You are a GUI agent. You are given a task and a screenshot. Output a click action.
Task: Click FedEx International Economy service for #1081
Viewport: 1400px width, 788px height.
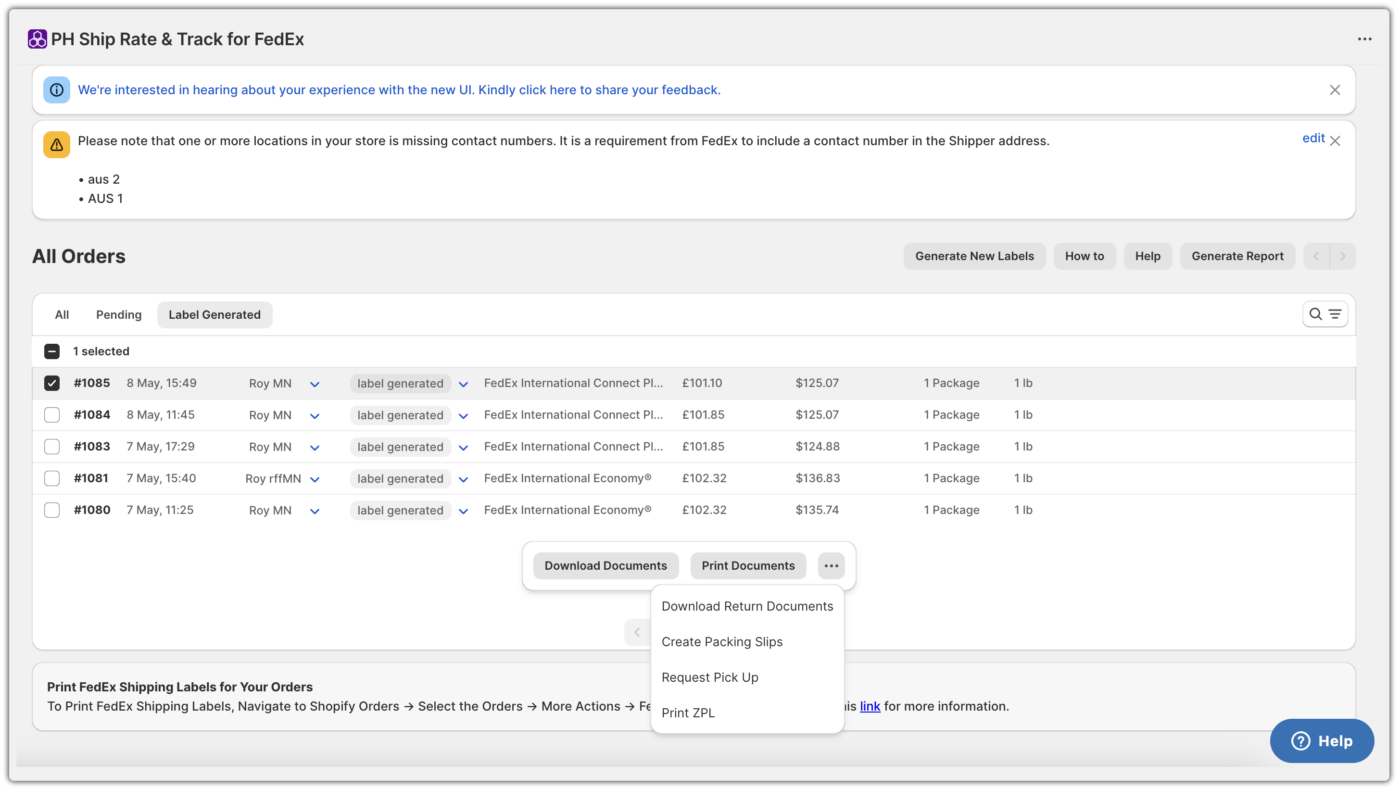(568, 478)
